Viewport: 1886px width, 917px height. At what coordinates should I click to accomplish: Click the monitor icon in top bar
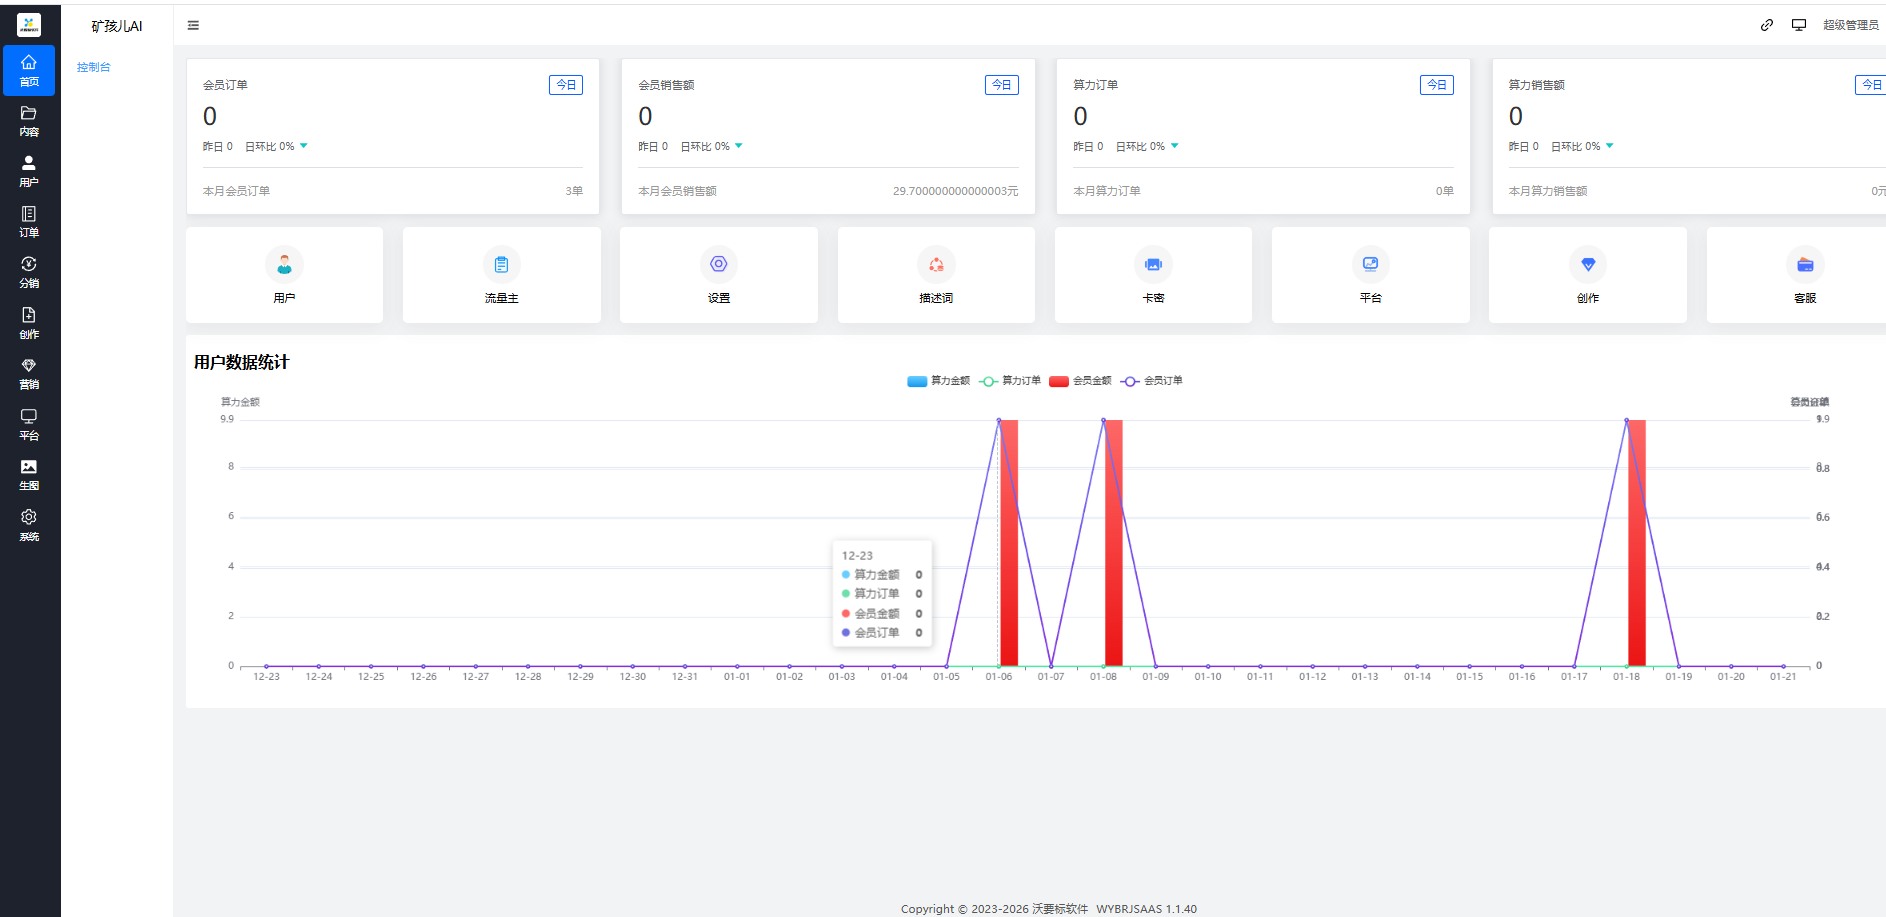click(x=1798, y=25)
